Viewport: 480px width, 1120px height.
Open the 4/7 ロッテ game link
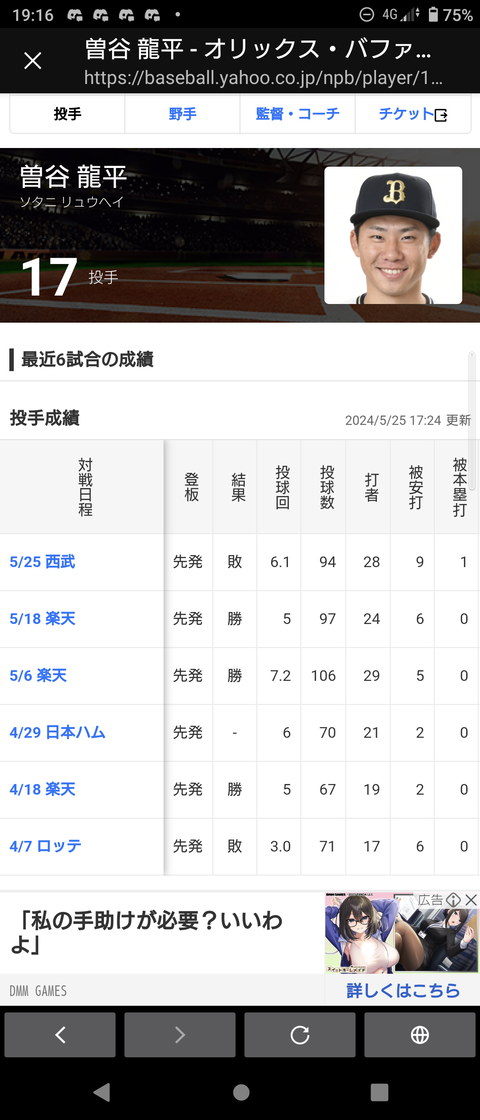pos(45,846)
